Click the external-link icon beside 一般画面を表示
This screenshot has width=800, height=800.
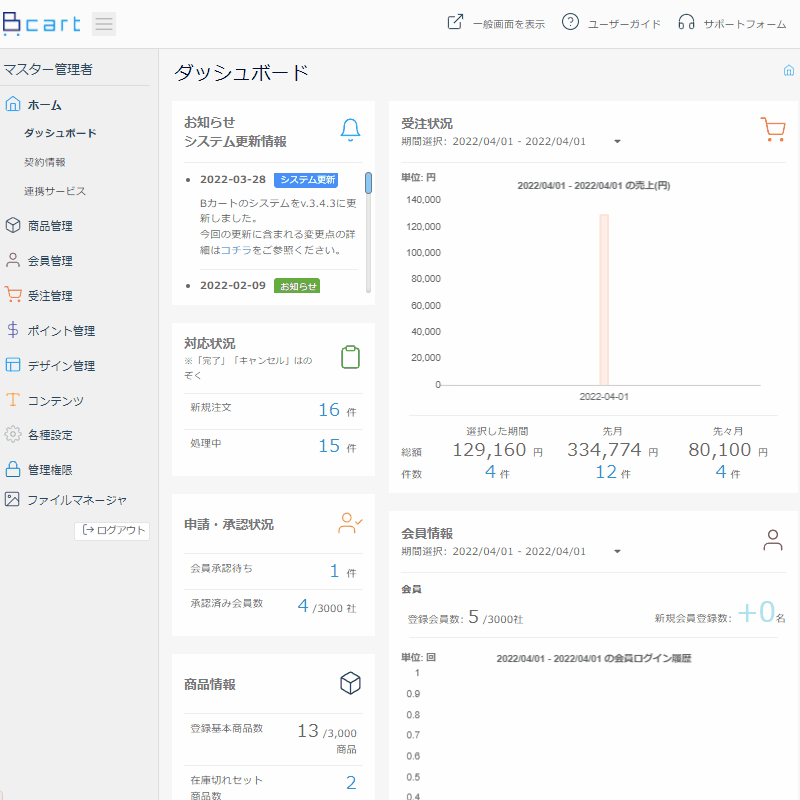click(x=455, y=22)
